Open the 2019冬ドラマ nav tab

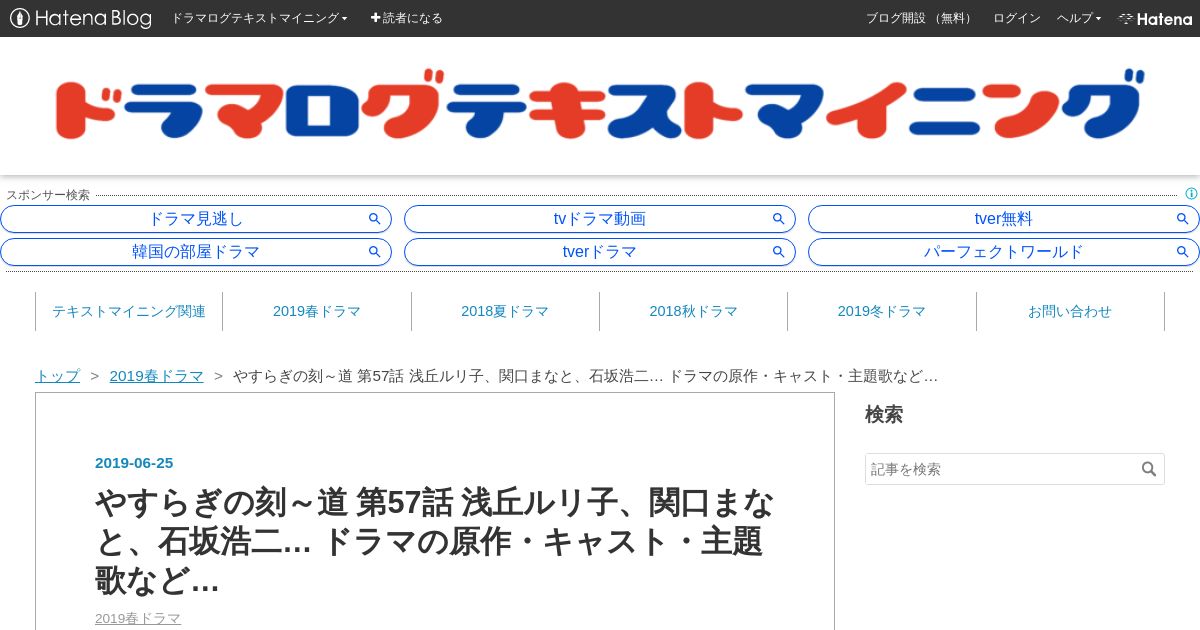(x=882, y=311)
